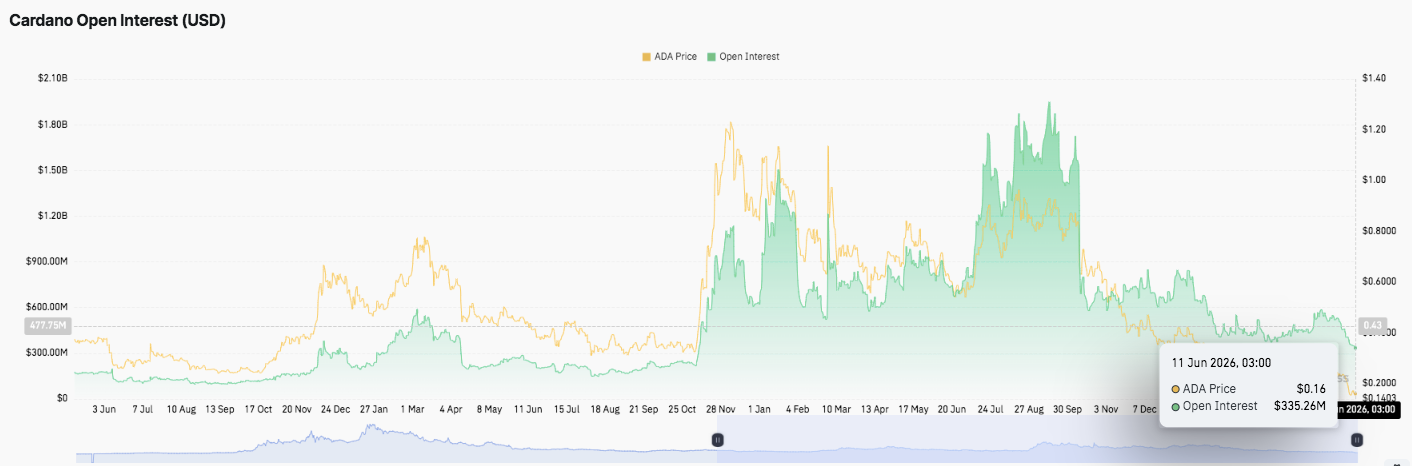Click the $1.40 right axis label
This screenshot has width=1412, height=466.
tap(1373, 78)
